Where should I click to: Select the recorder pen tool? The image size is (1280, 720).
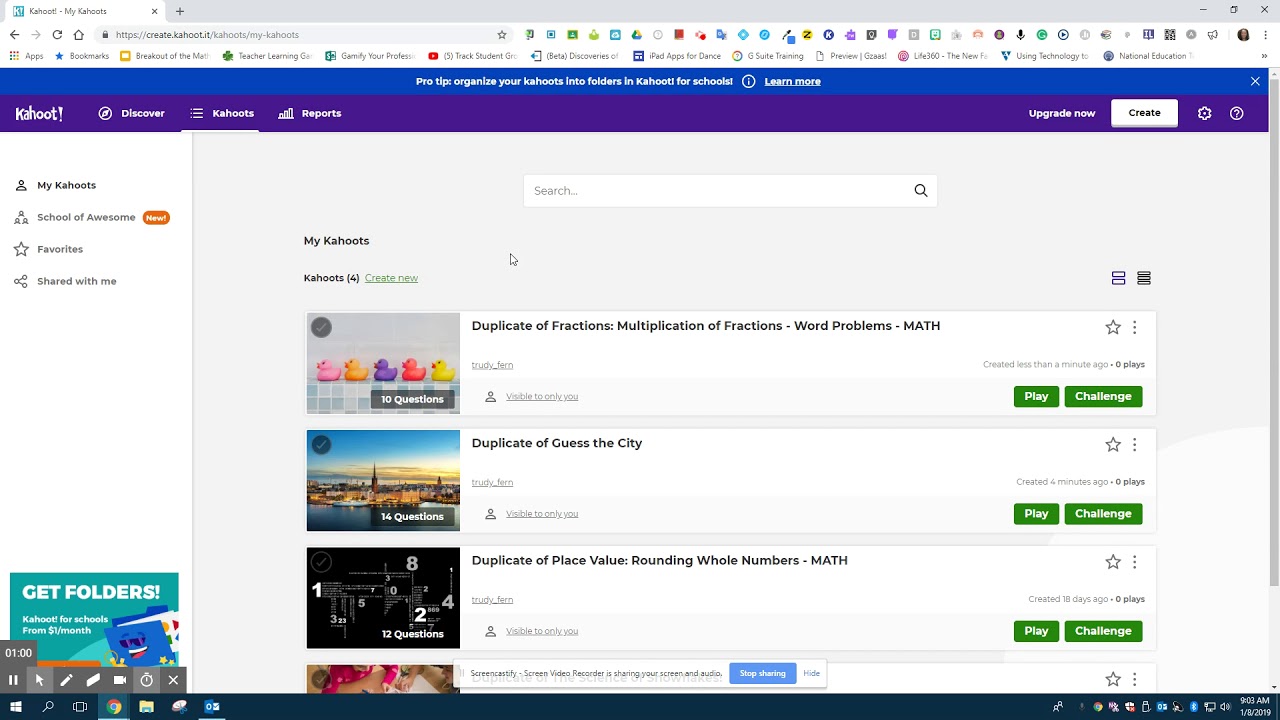66,680
